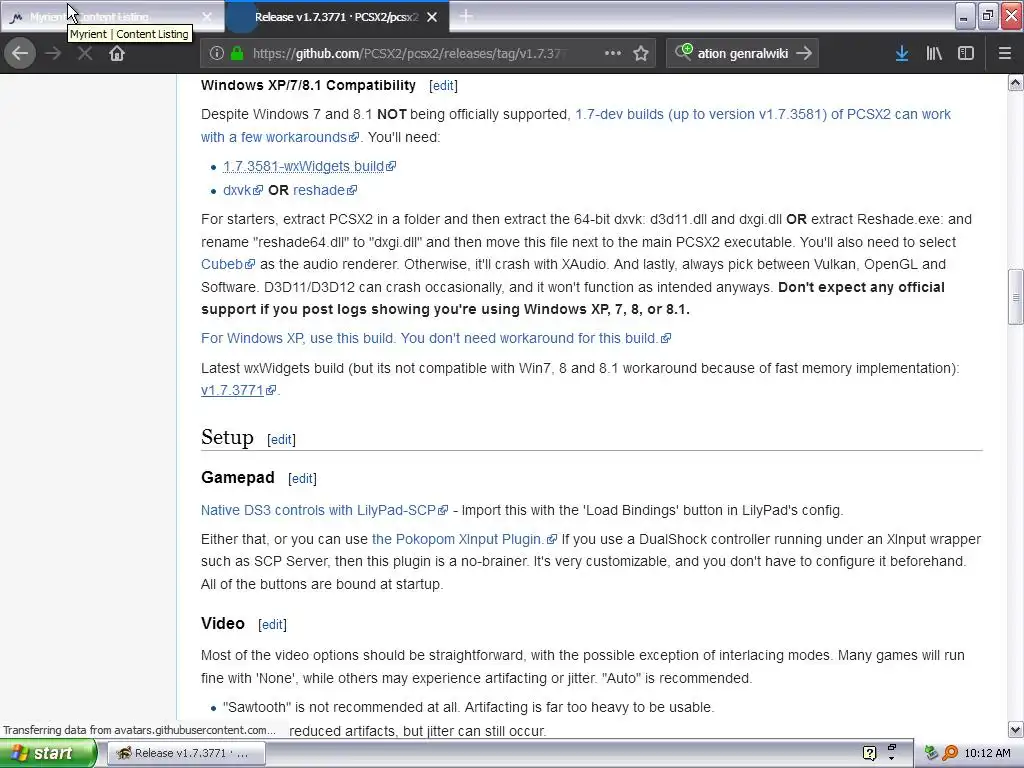Open the 1.7.3581-wxWidgets build link
The width and height of the screenshot is (1024, 768).
(x=309, y=167)
